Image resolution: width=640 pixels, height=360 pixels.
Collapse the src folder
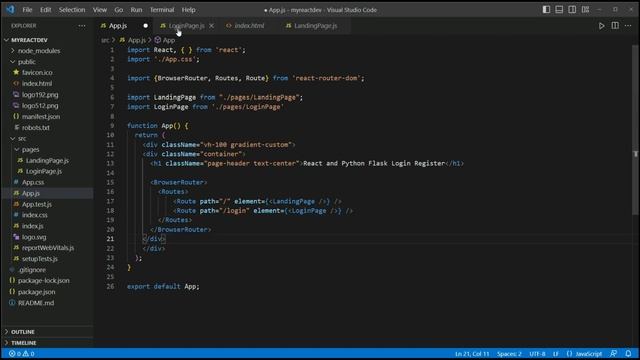point(22,139)
